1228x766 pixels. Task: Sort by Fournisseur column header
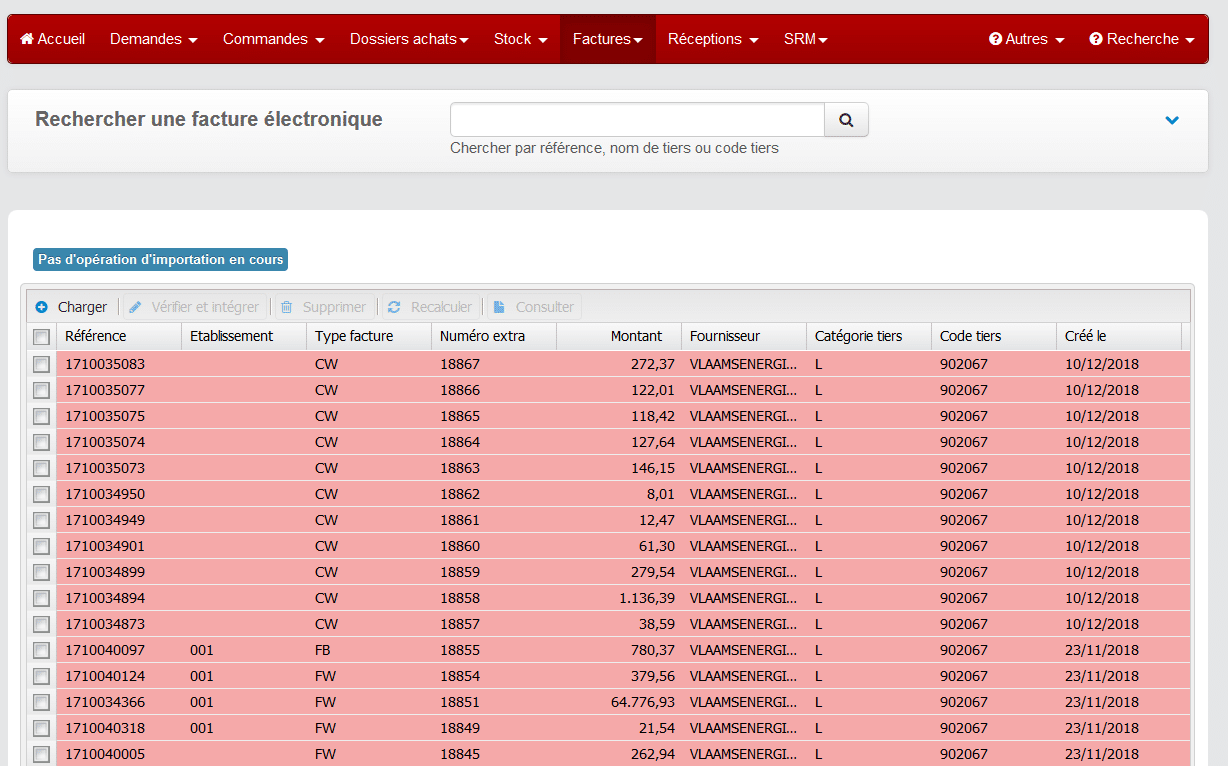[x=744, y=336]
